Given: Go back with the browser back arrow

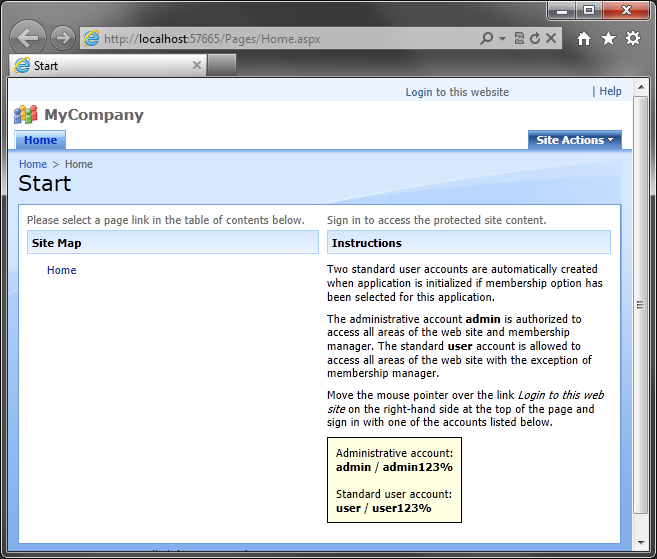Looking at the screenshot, I should 28,38.
